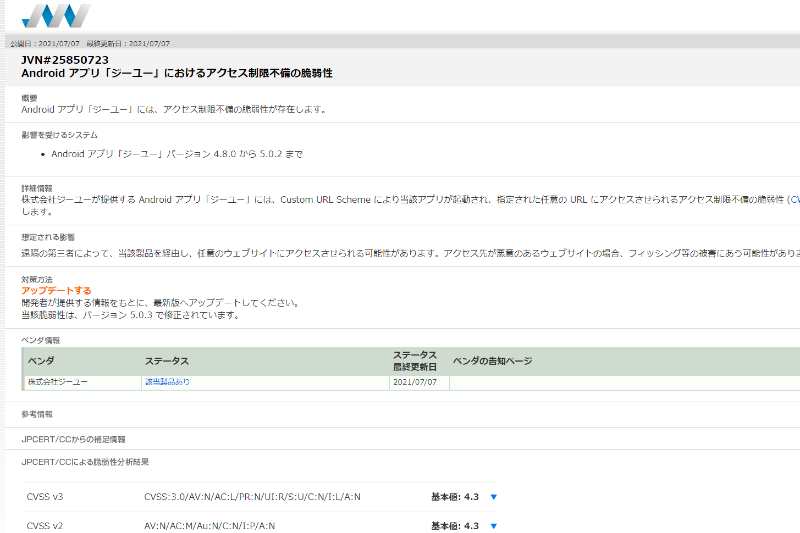Click the JPCERT/CCからの補足情報 heading
Screen dimensions: 800x533
coord(73,439)
